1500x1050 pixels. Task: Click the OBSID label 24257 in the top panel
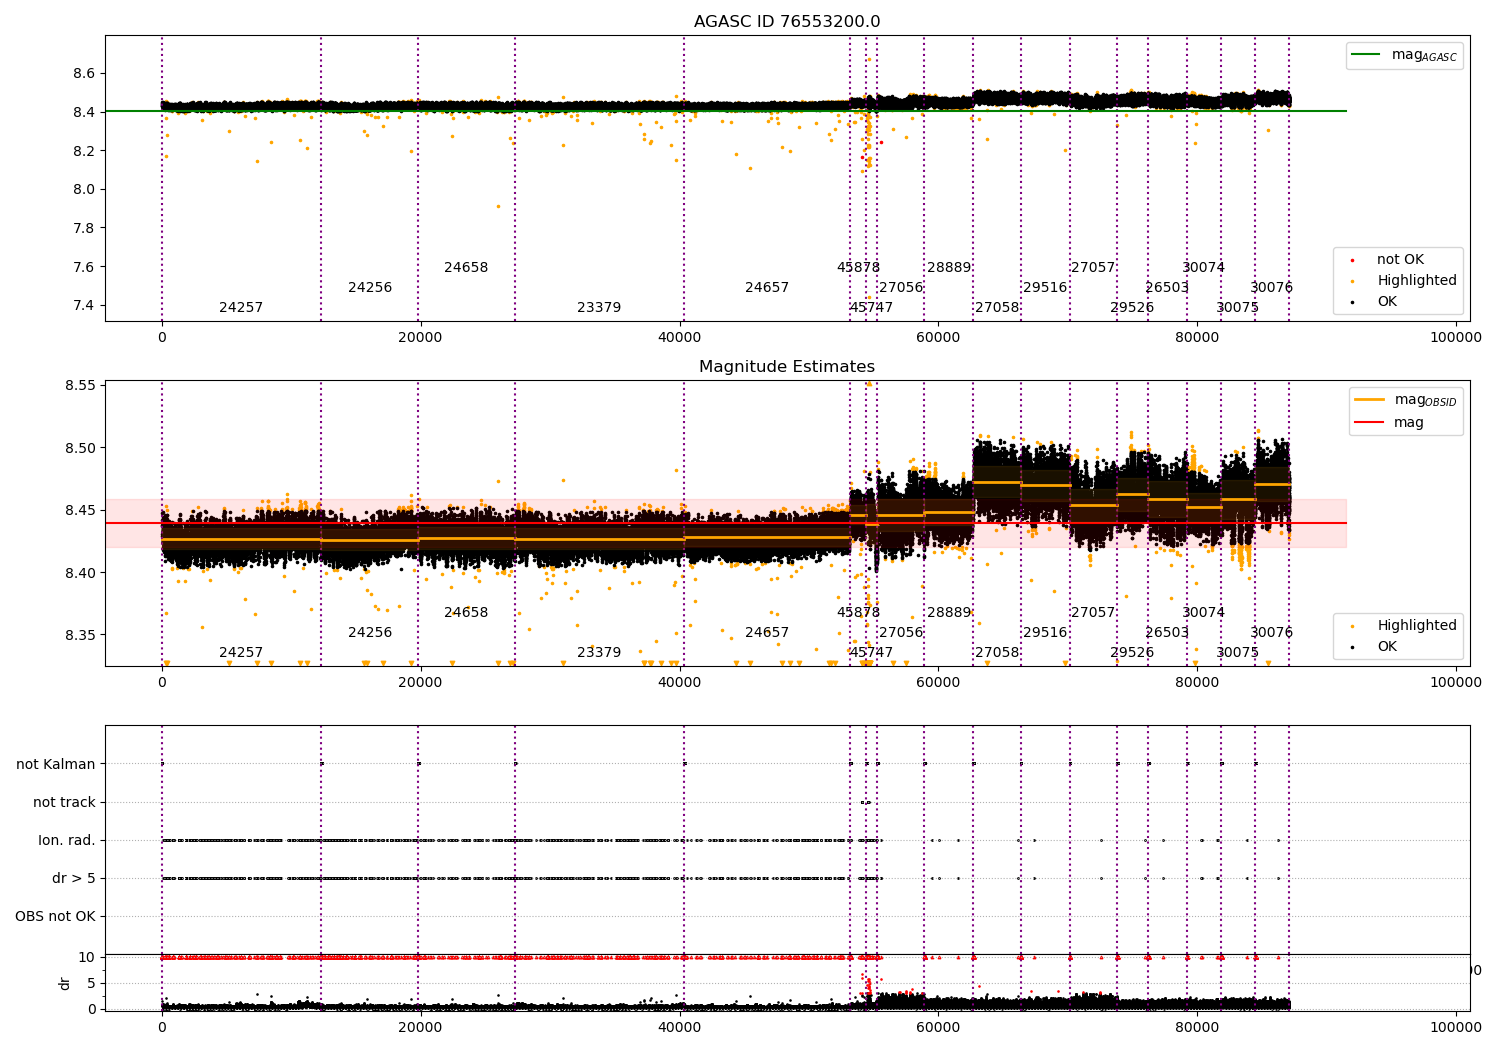pos(241,308)
